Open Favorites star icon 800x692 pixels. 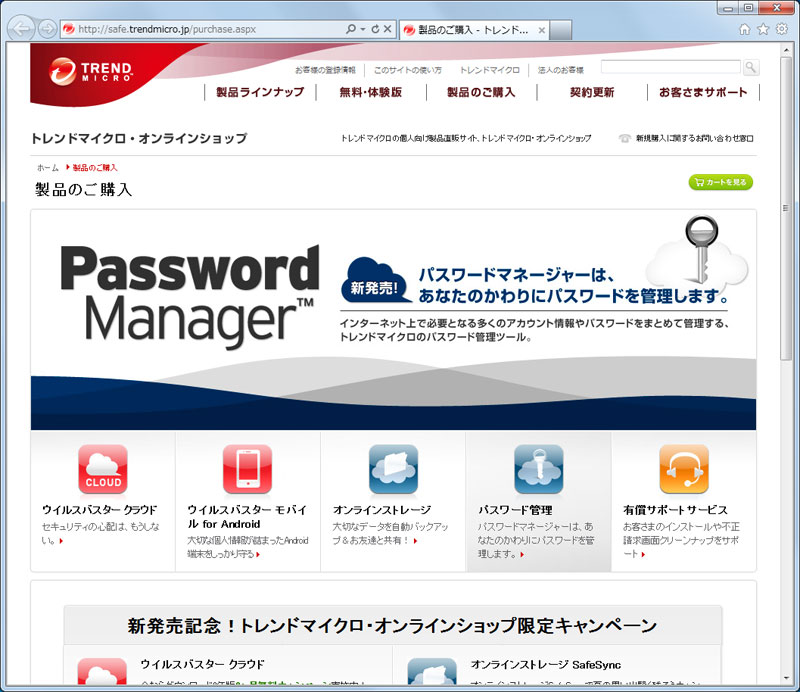pyautogui.click(x=763, y=29)
